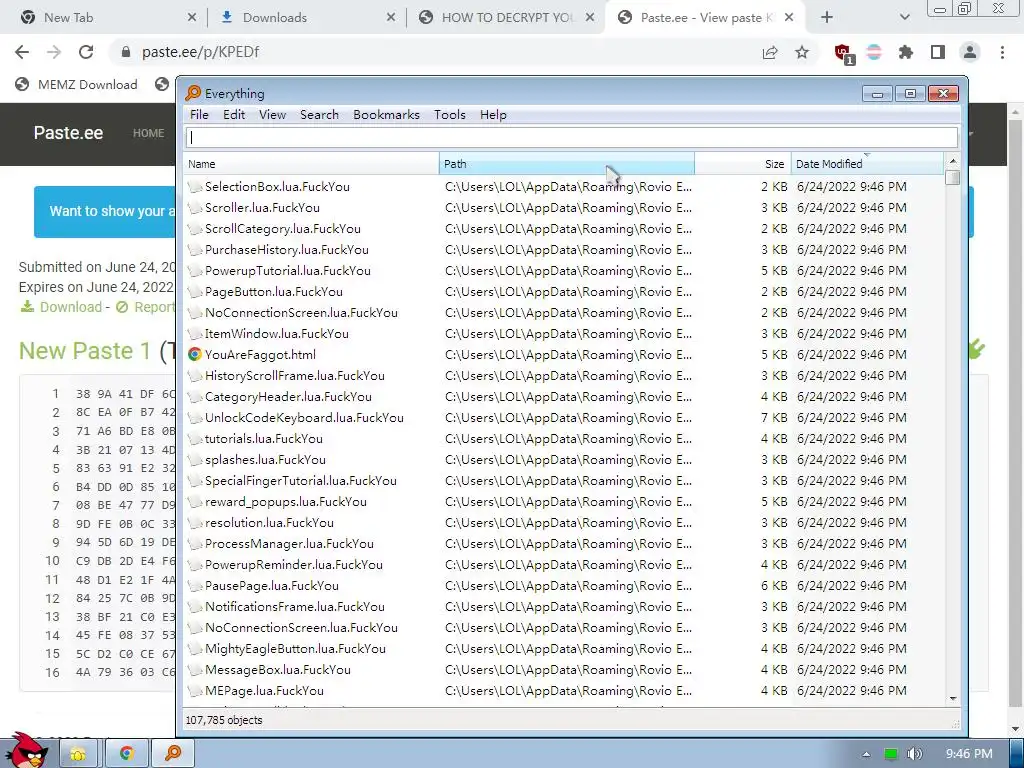The height and width of the screenshot is (768, 1024).
Task: Open the Search menu in Everything
Action: click(319, 115)
